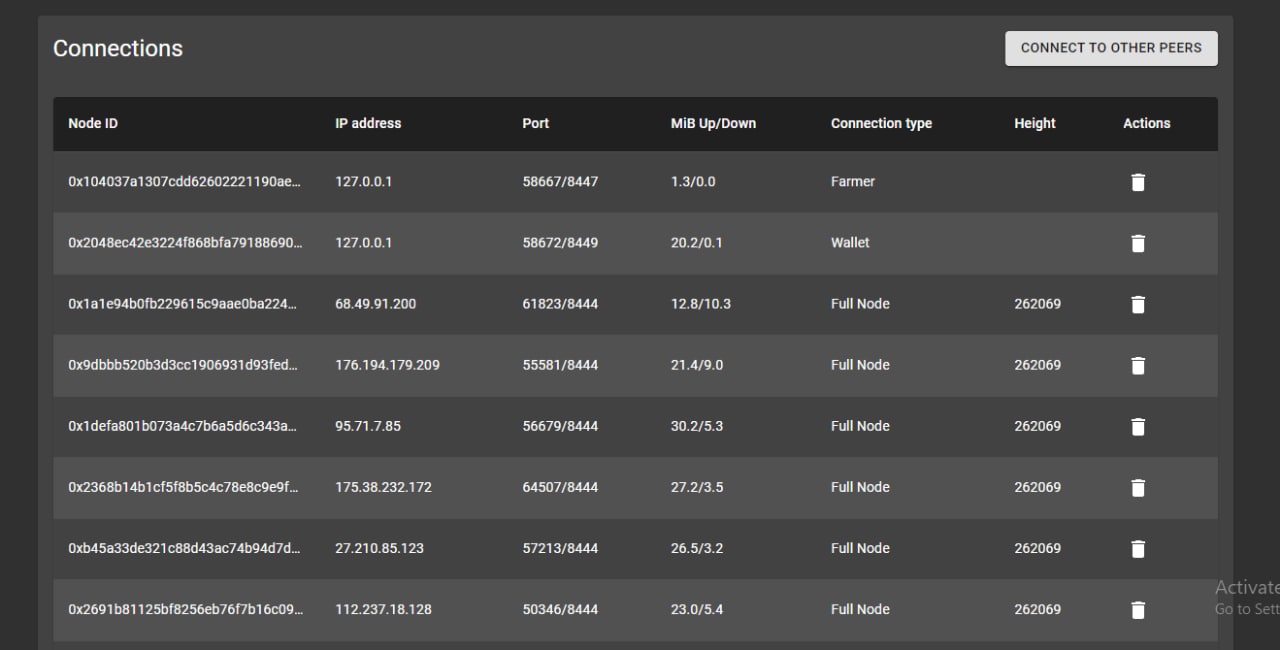This screenshot has height=650, width=1280.
Task: Click the MiB Up/Down column header
Action: tap(713, 123)
